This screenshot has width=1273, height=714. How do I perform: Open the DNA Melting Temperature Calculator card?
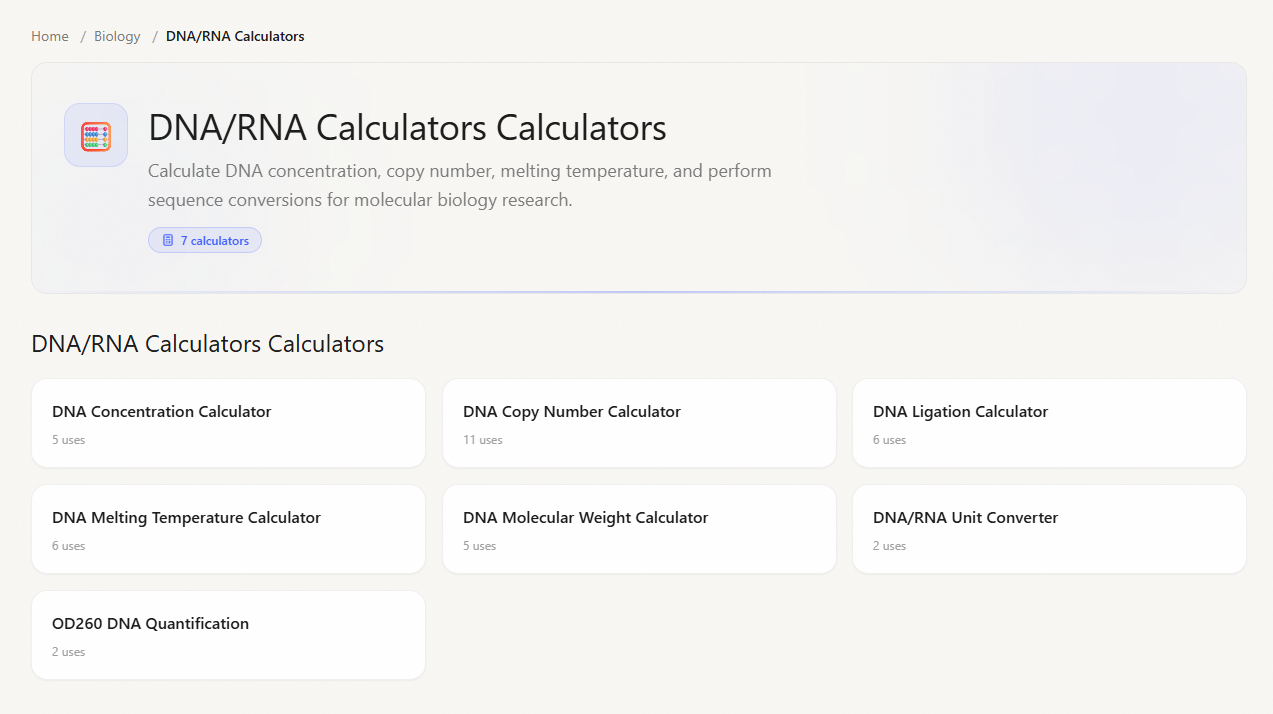coord(228,528)
